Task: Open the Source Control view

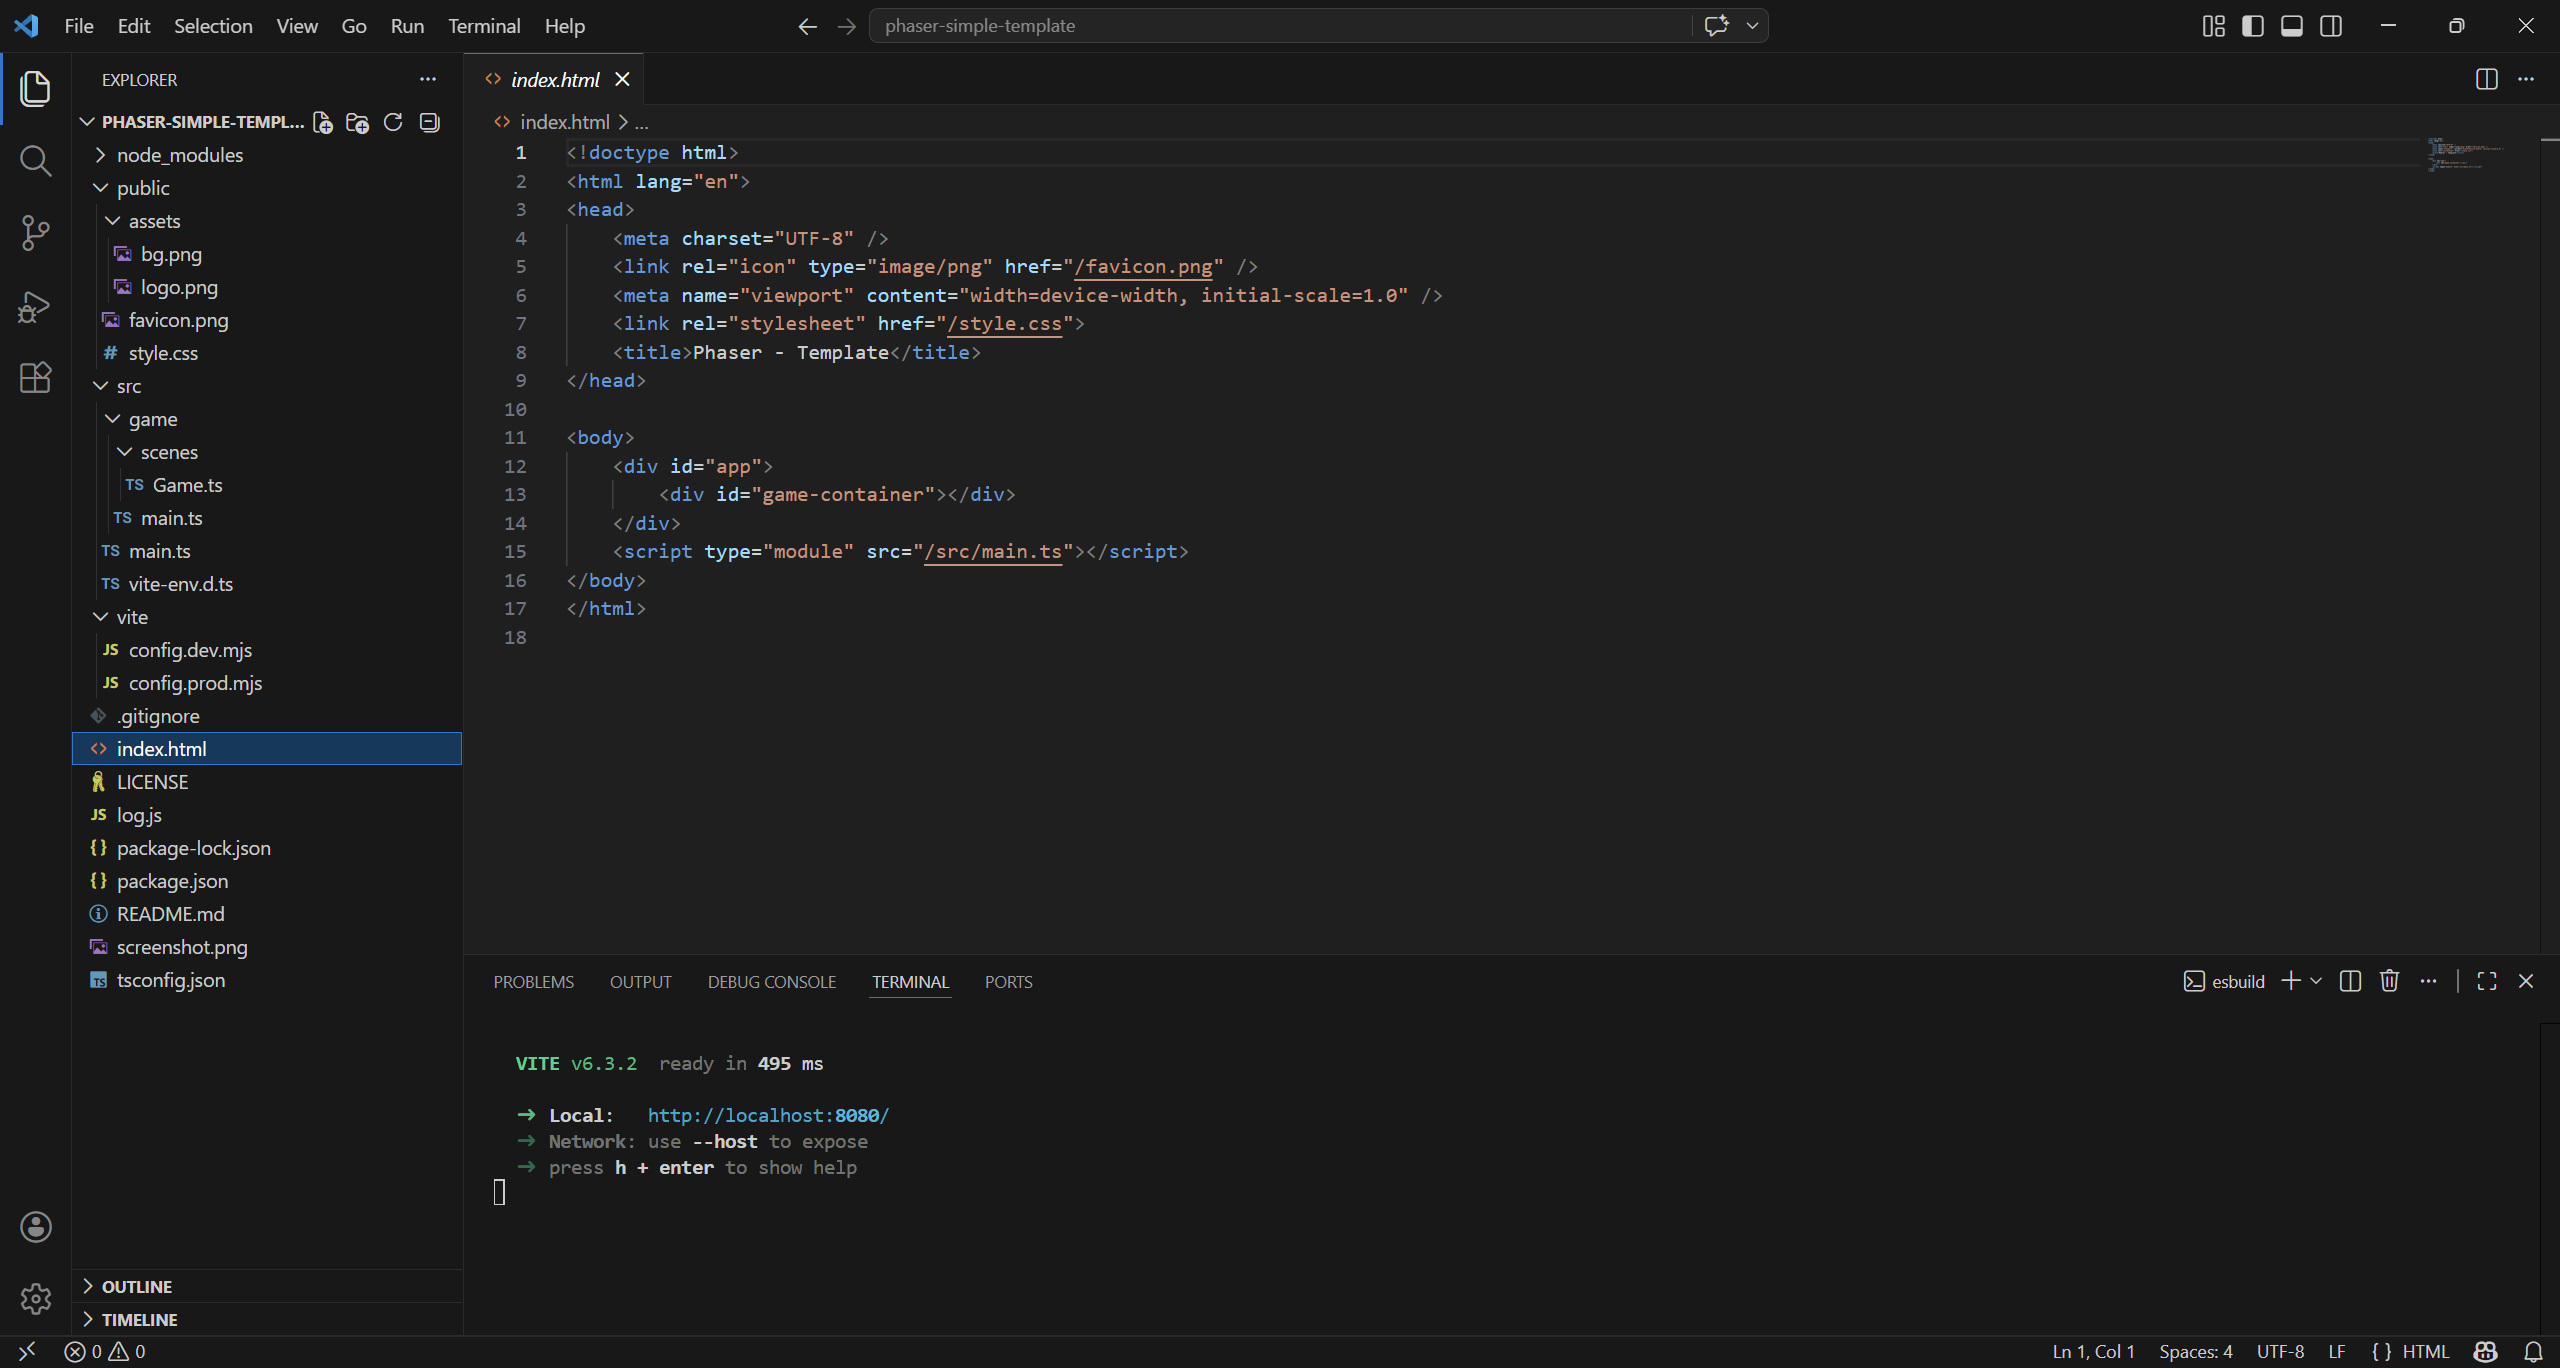Action: pyautogui.click(x=35, y=232)
